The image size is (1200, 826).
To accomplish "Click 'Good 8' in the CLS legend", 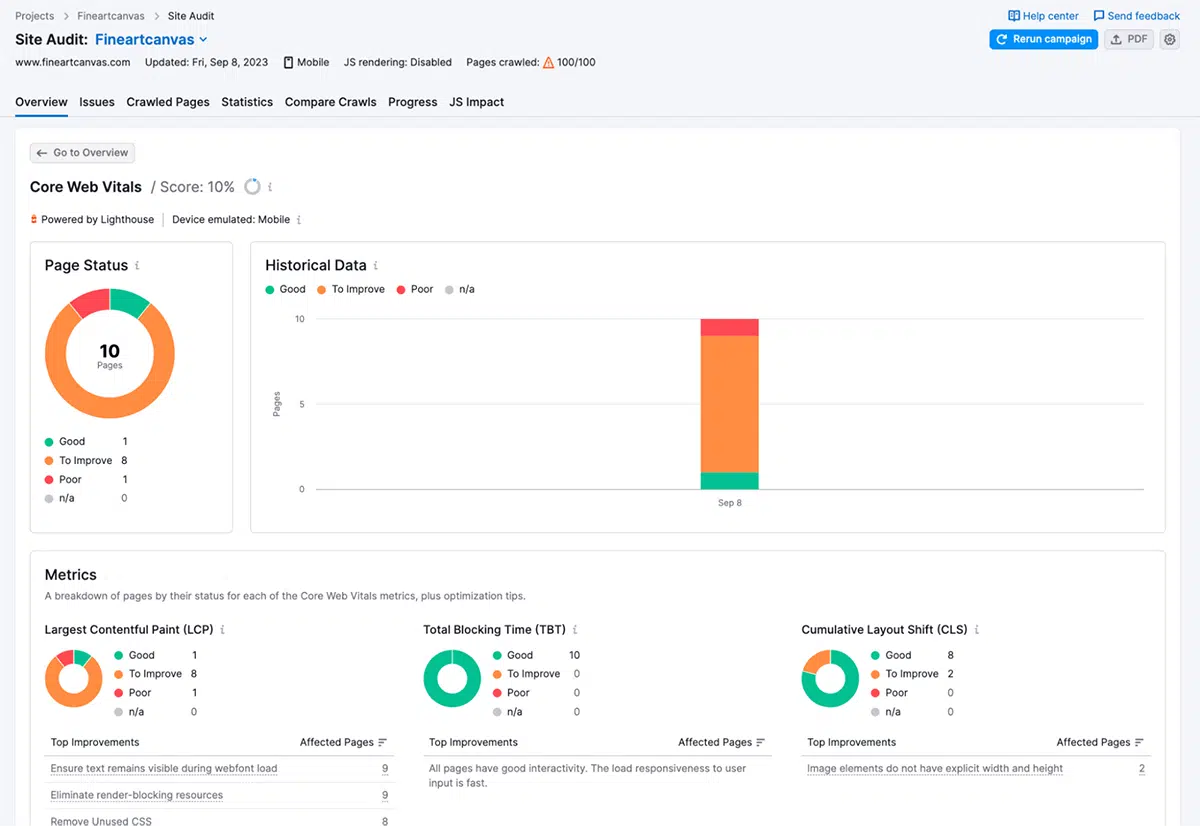I will [x=912, y=655].
